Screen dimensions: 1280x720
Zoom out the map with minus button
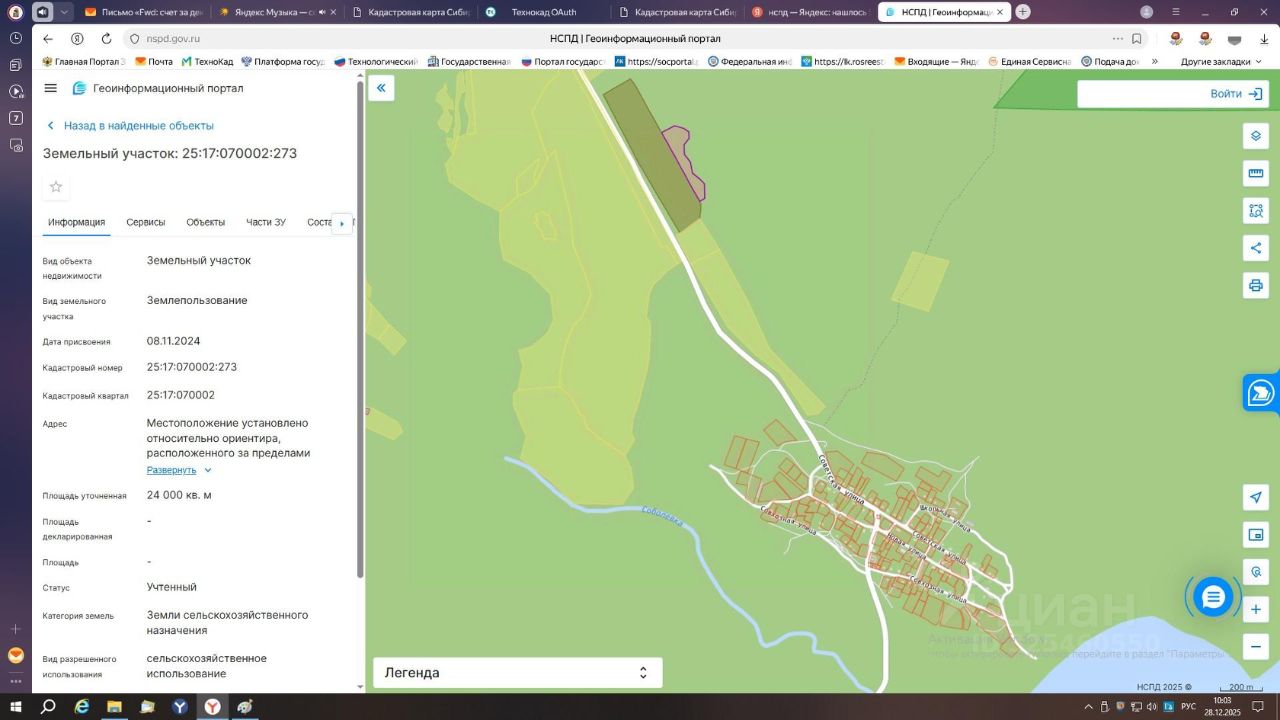coord(1256,646)
